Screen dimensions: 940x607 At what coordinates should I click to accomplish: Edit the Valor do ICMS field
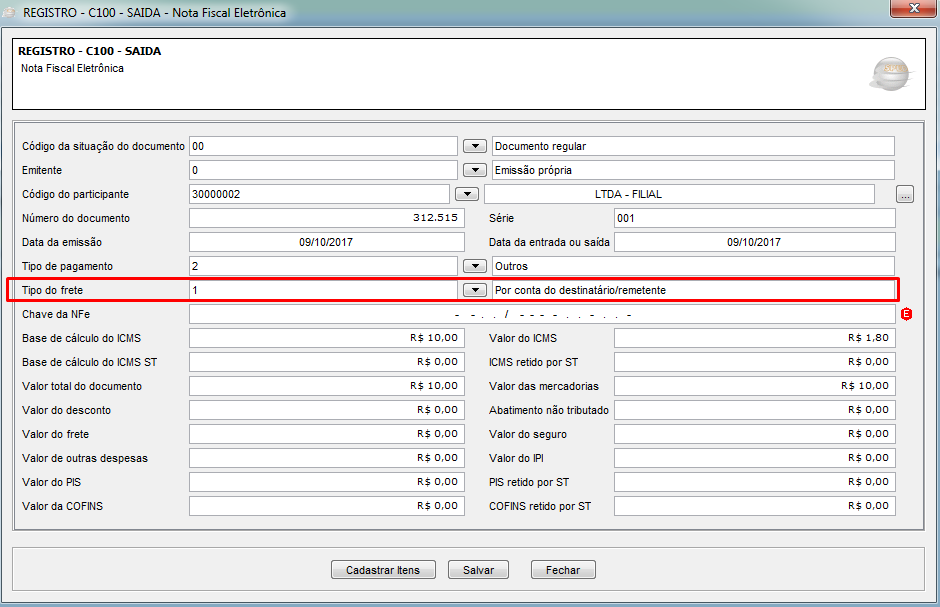coord(754,338)
